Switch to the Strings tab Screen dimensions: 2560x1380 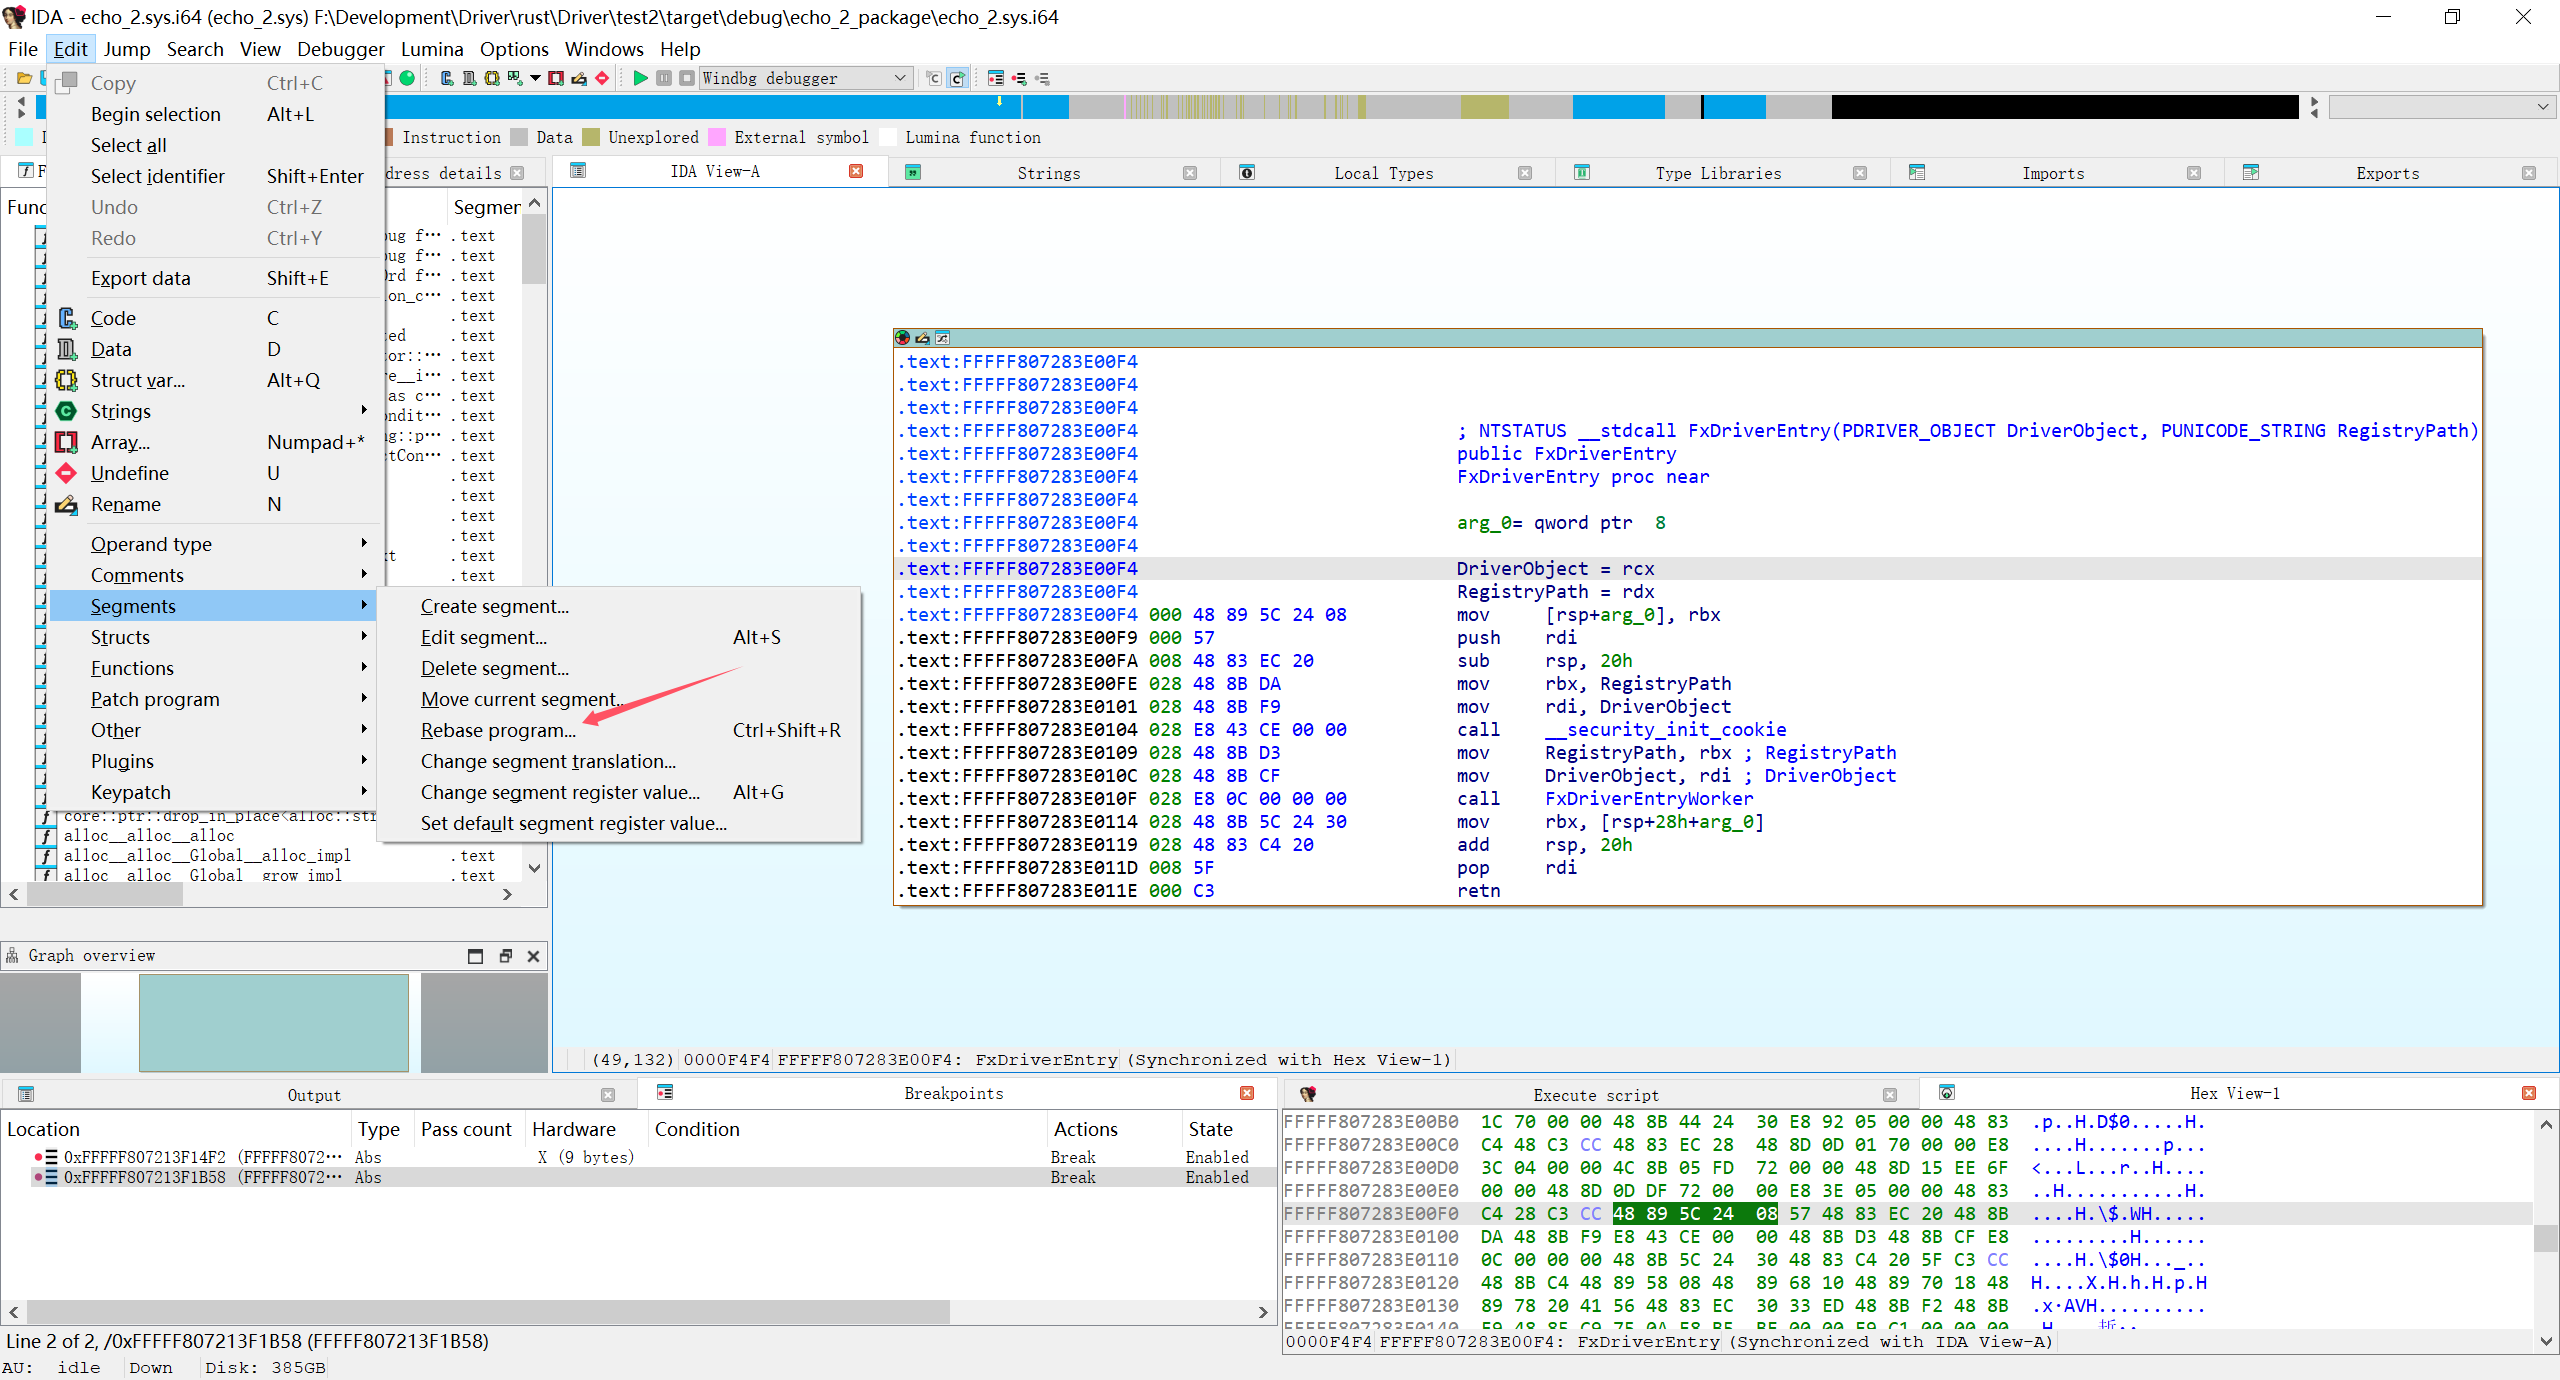(x=1048, y=173)
